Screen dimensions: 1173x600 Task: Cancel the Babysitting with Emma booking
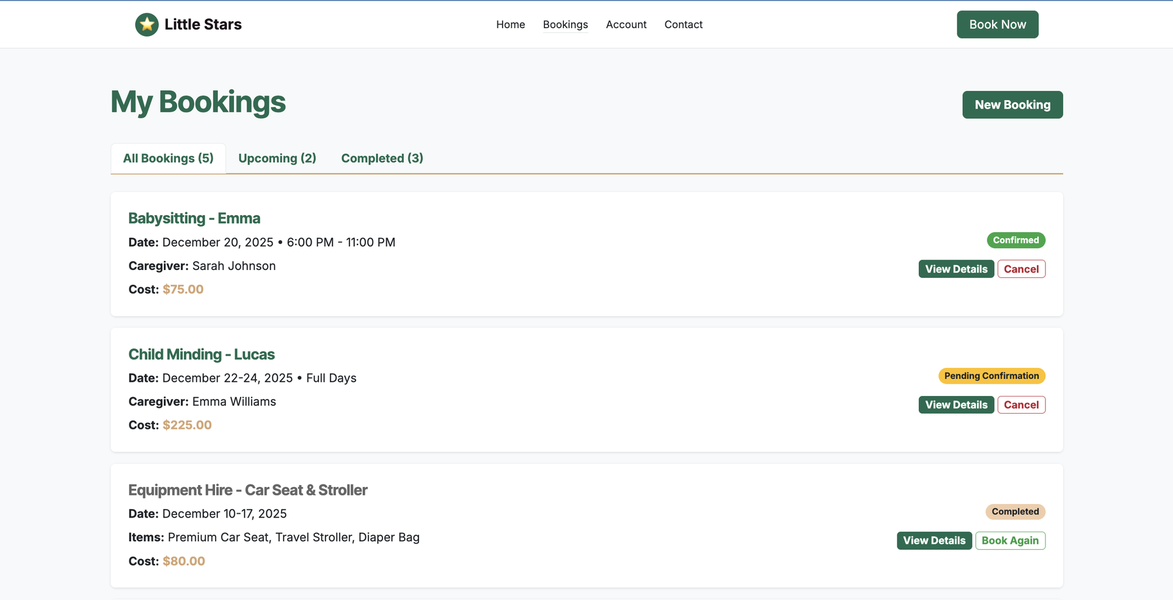coord(1021,268)
